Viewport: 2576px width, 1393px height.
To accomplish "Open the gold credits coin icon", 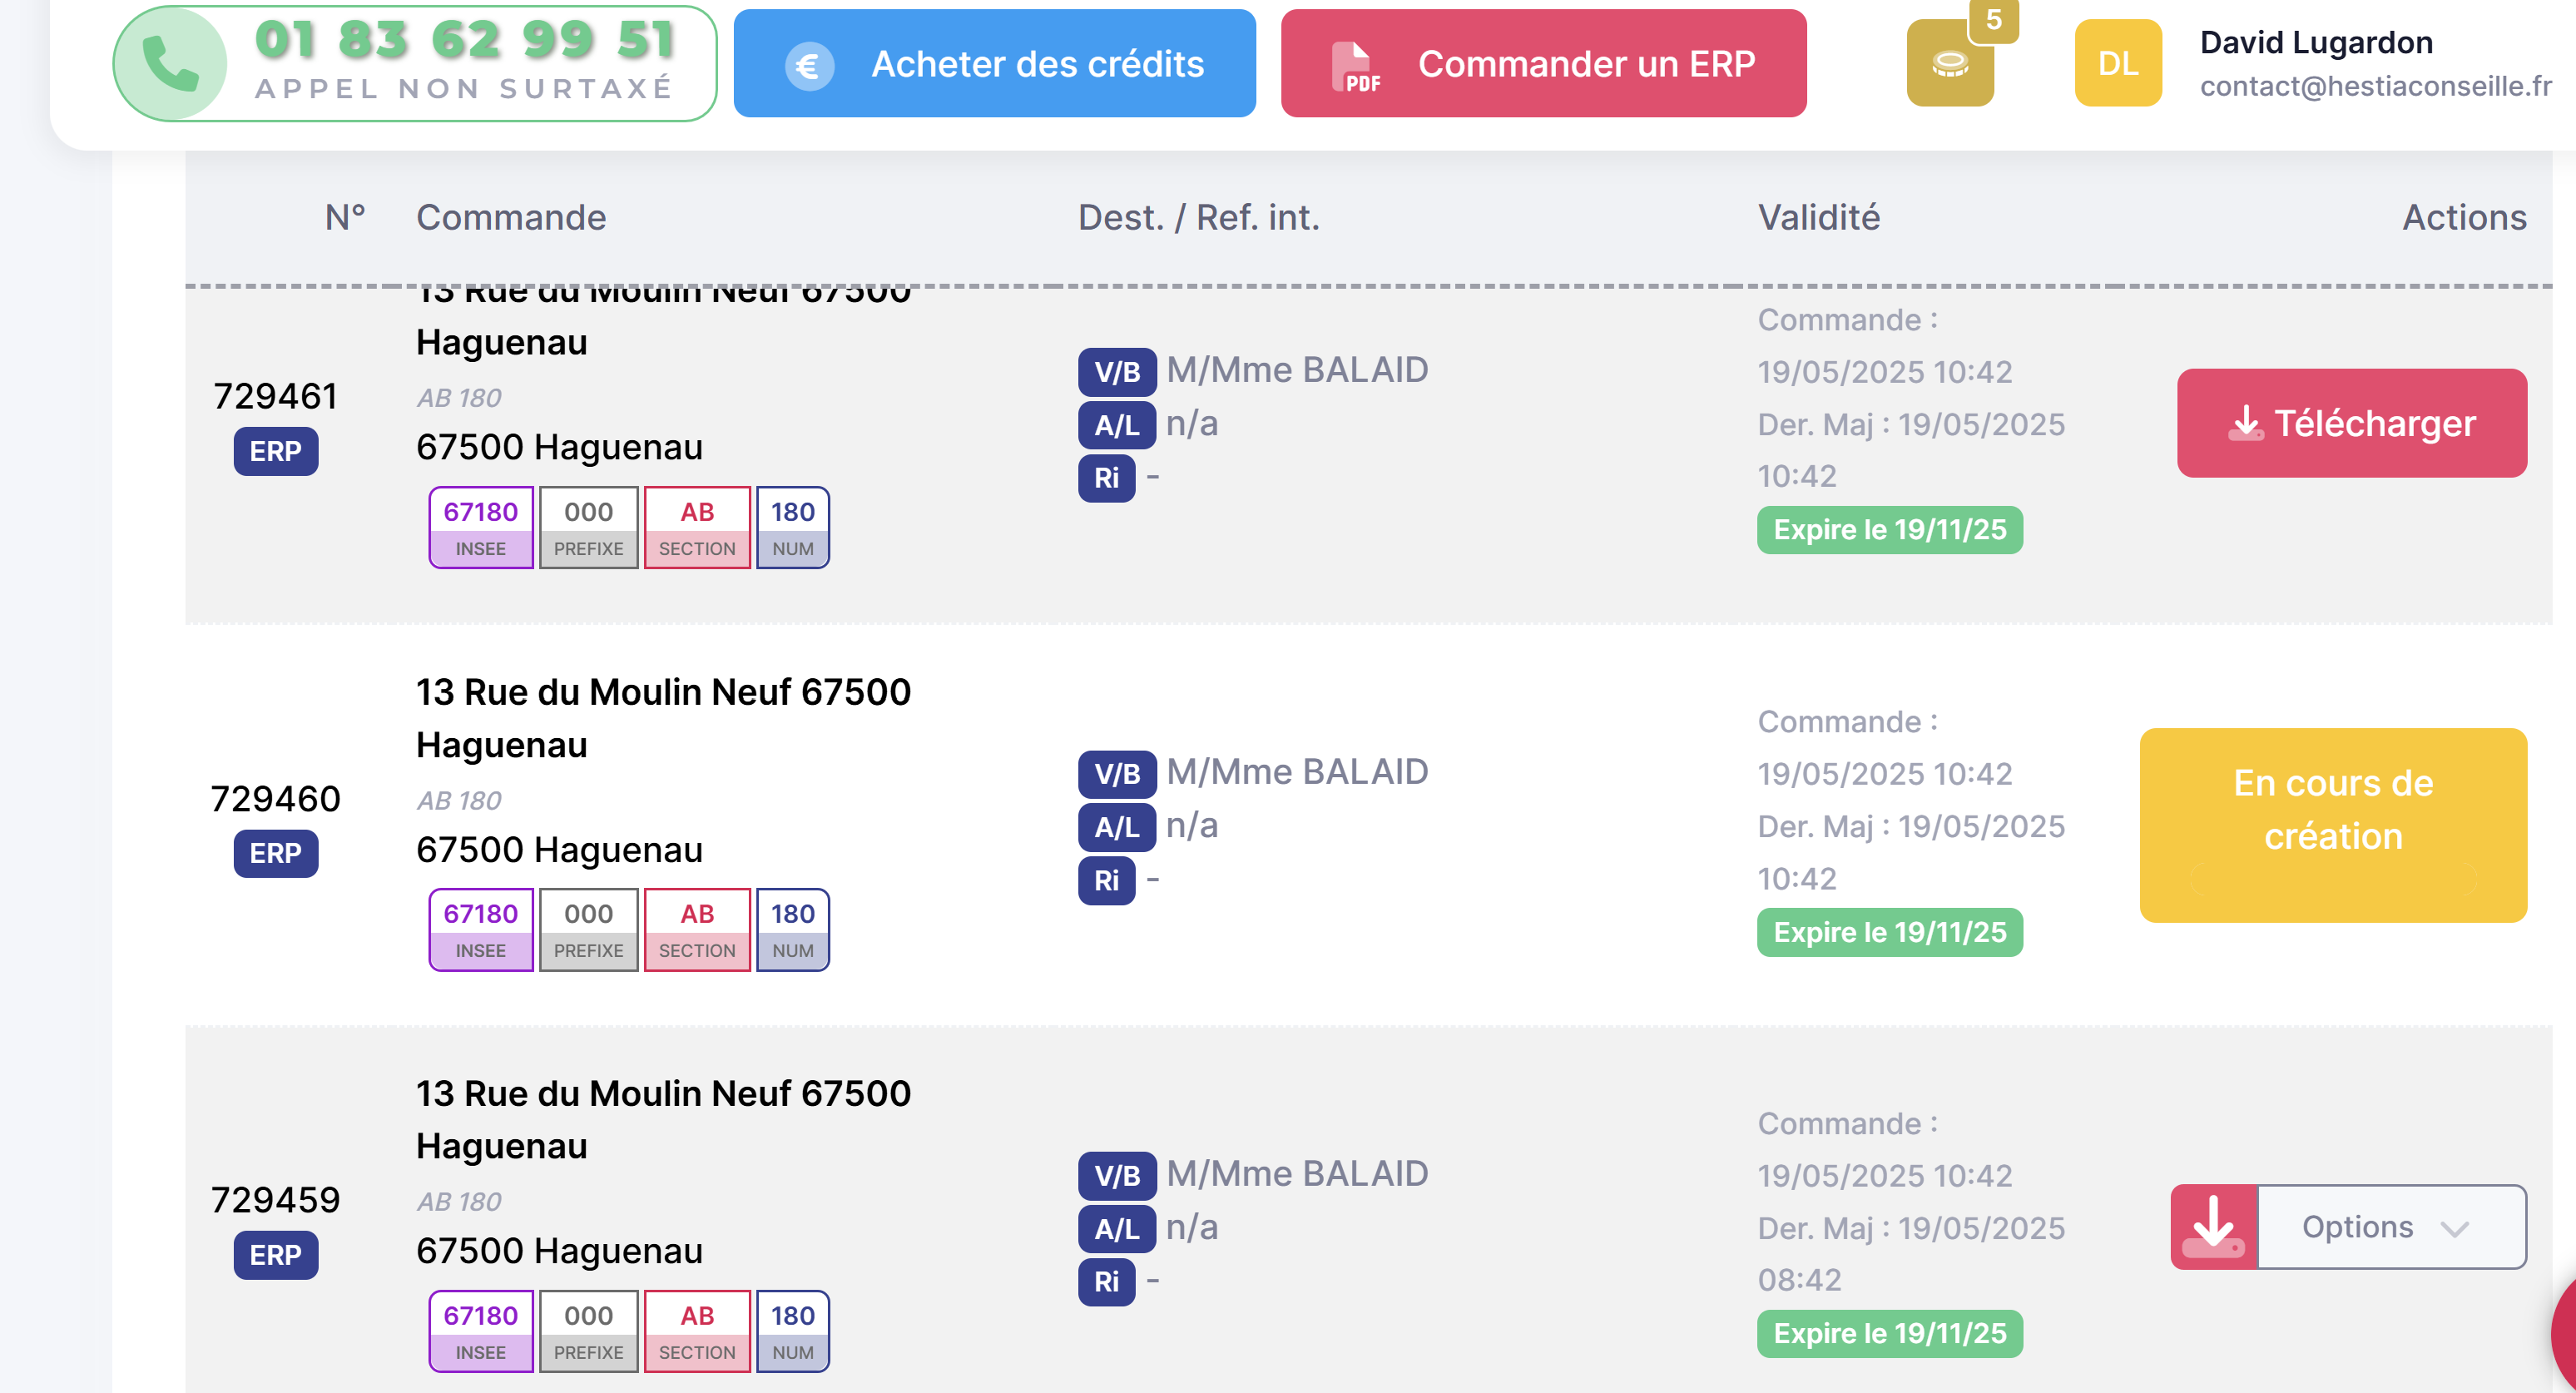I will point(1950,63).
